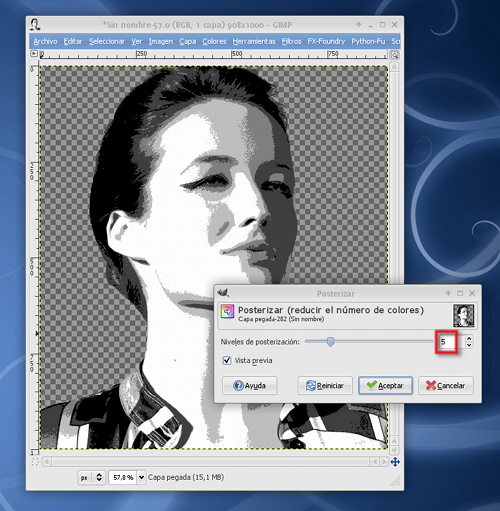The image size is (500, 511).
Task: Click the posterization levels slider handle
Action: (330, 342)
